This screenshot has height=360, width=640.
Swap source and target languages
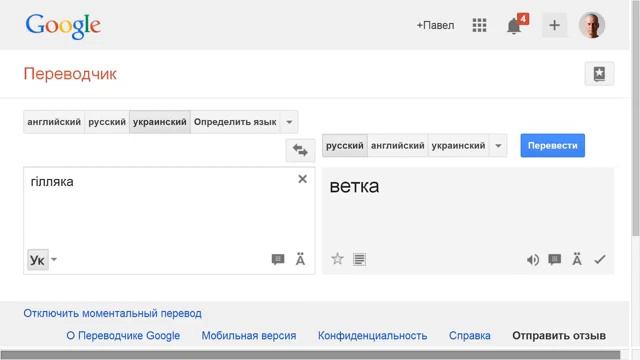[300, 150]
